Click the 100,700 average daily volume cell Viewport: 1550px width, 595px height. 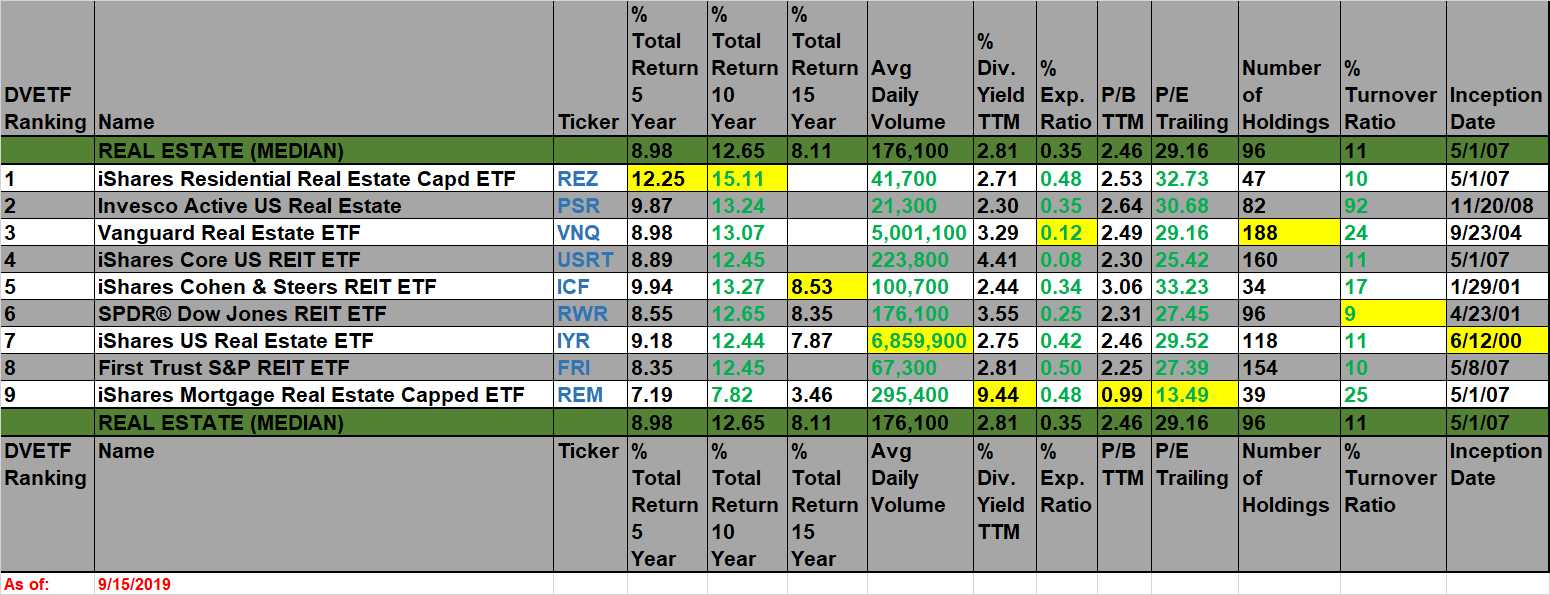(x=920, y=287)
